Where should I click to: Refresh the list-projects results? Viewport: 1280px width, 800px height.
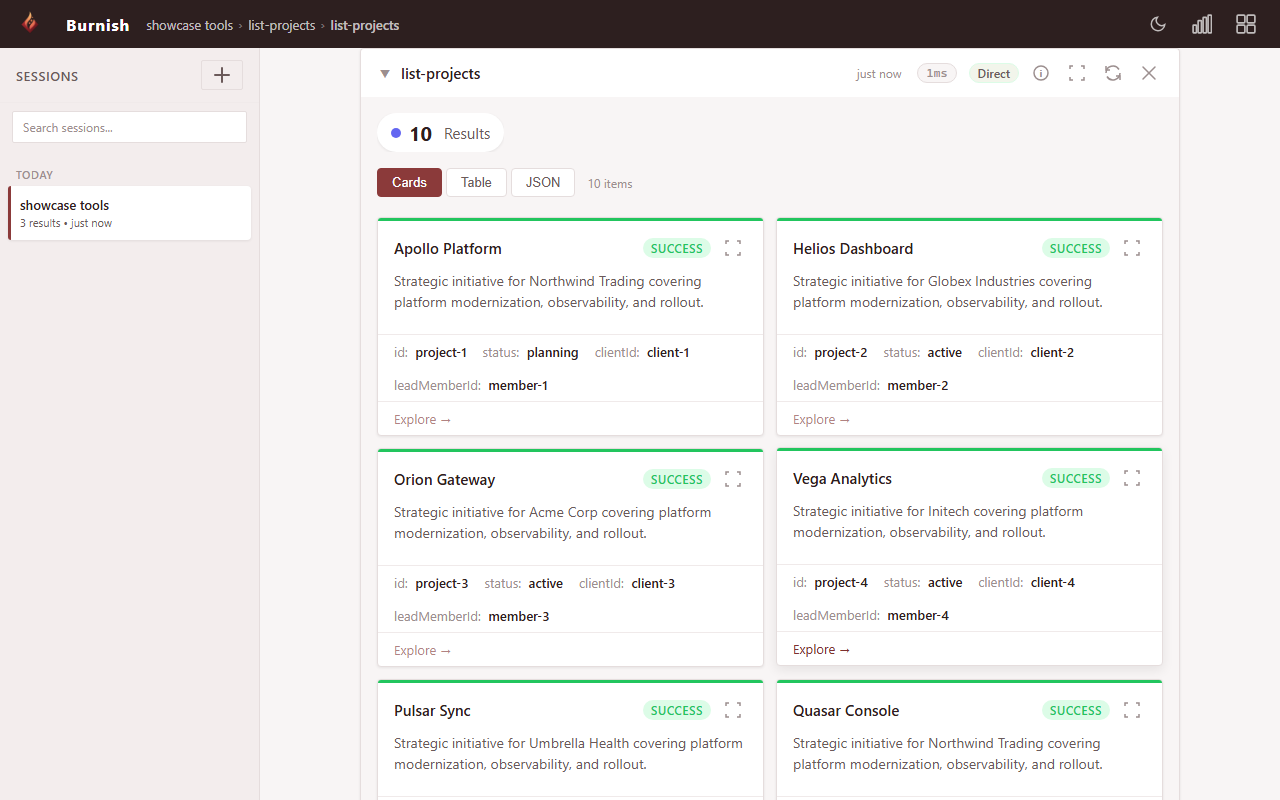click(1113, 73)
